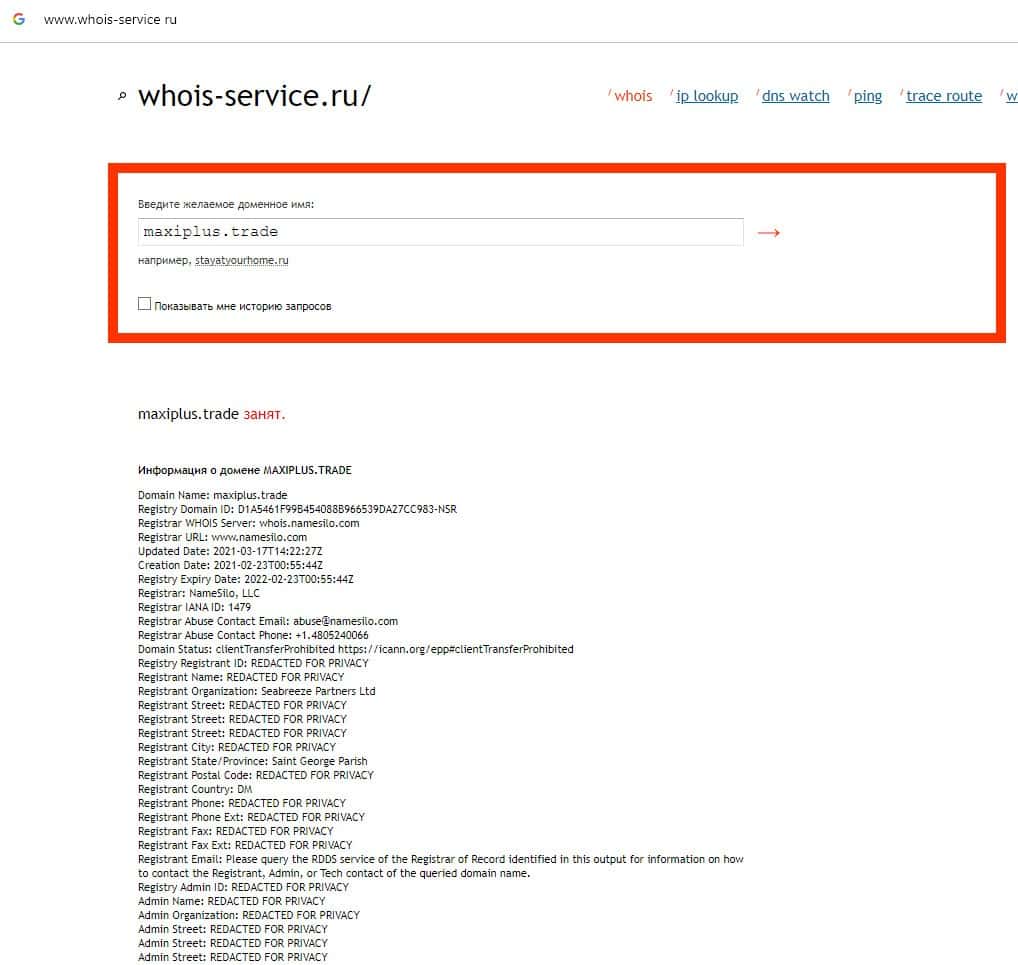Click the magnifier icon beside the whois-service.ru logo
This screenshot has height=965, width=1018.
[122, 96]
